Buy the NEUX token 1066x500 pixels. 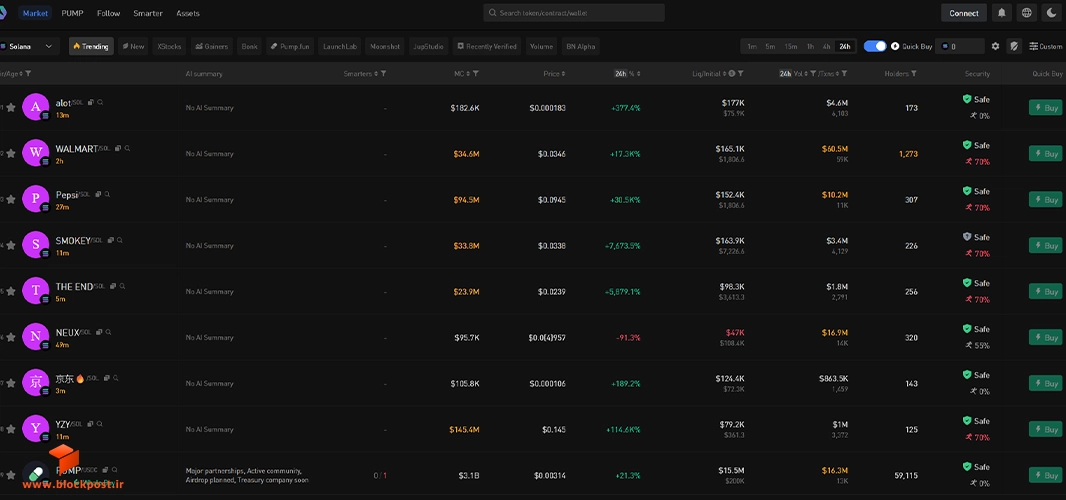(1046, 337)
